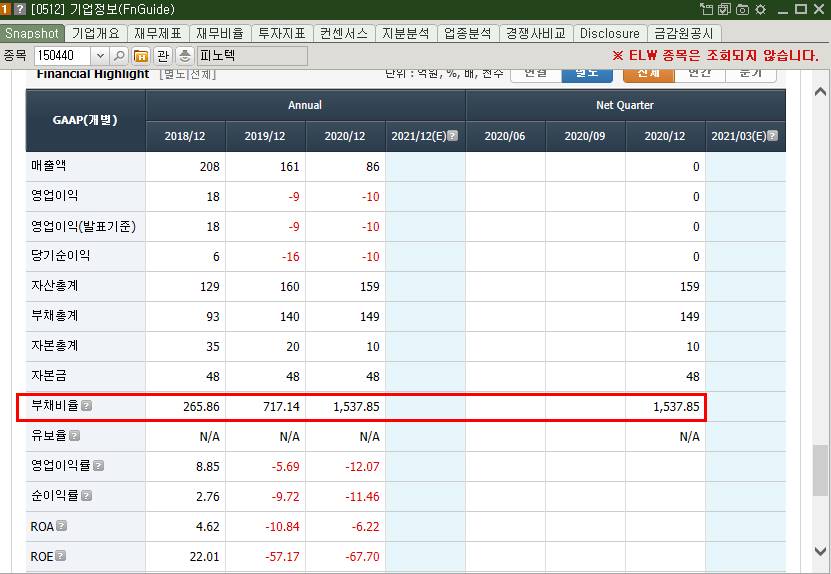Open the 컨센서스 tab

[x=344, y=33]
